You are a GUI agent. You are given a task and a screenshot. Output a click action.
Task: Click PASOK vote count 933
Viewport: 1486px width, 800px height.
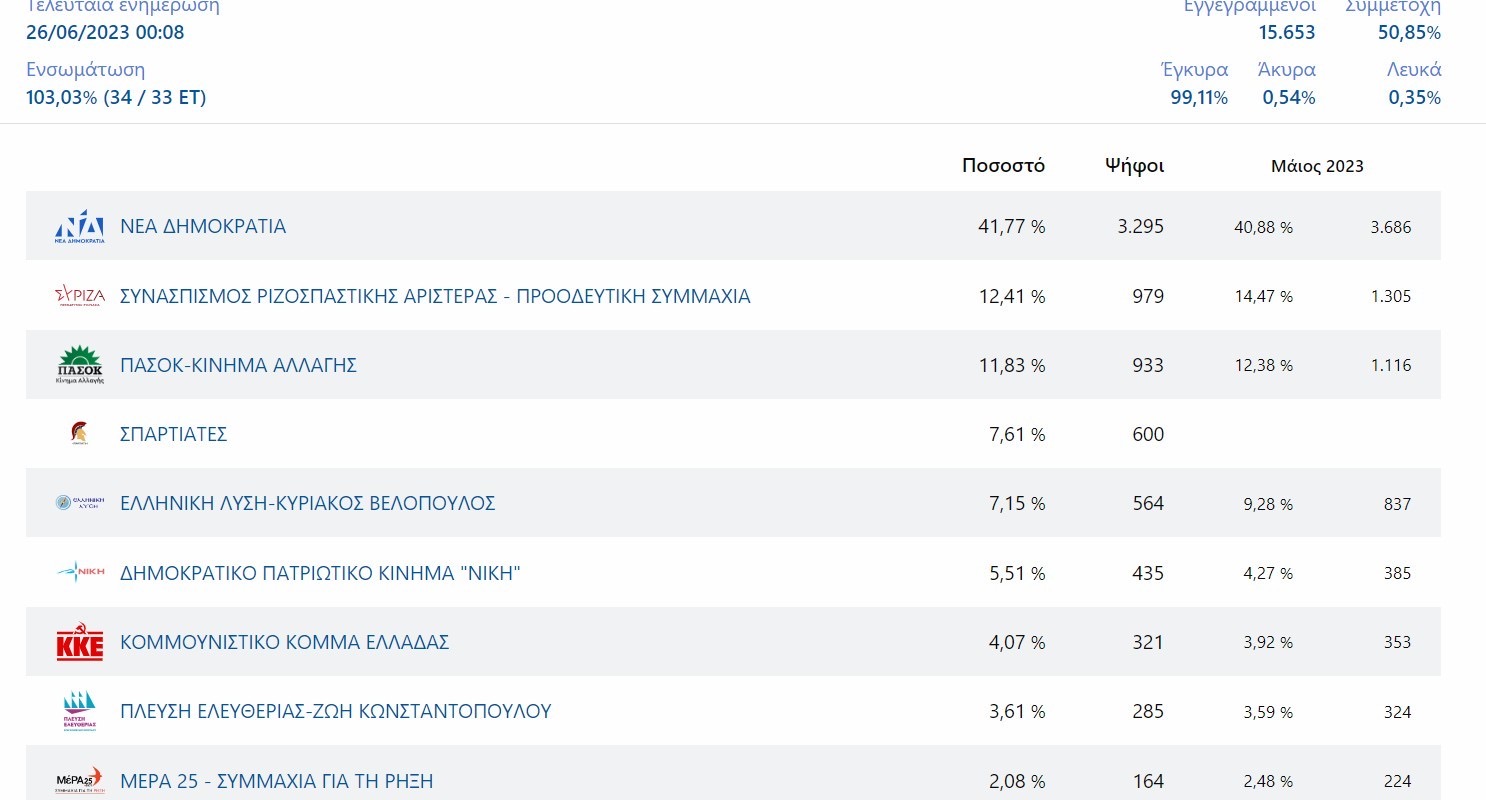click(x=1148, y=365)
